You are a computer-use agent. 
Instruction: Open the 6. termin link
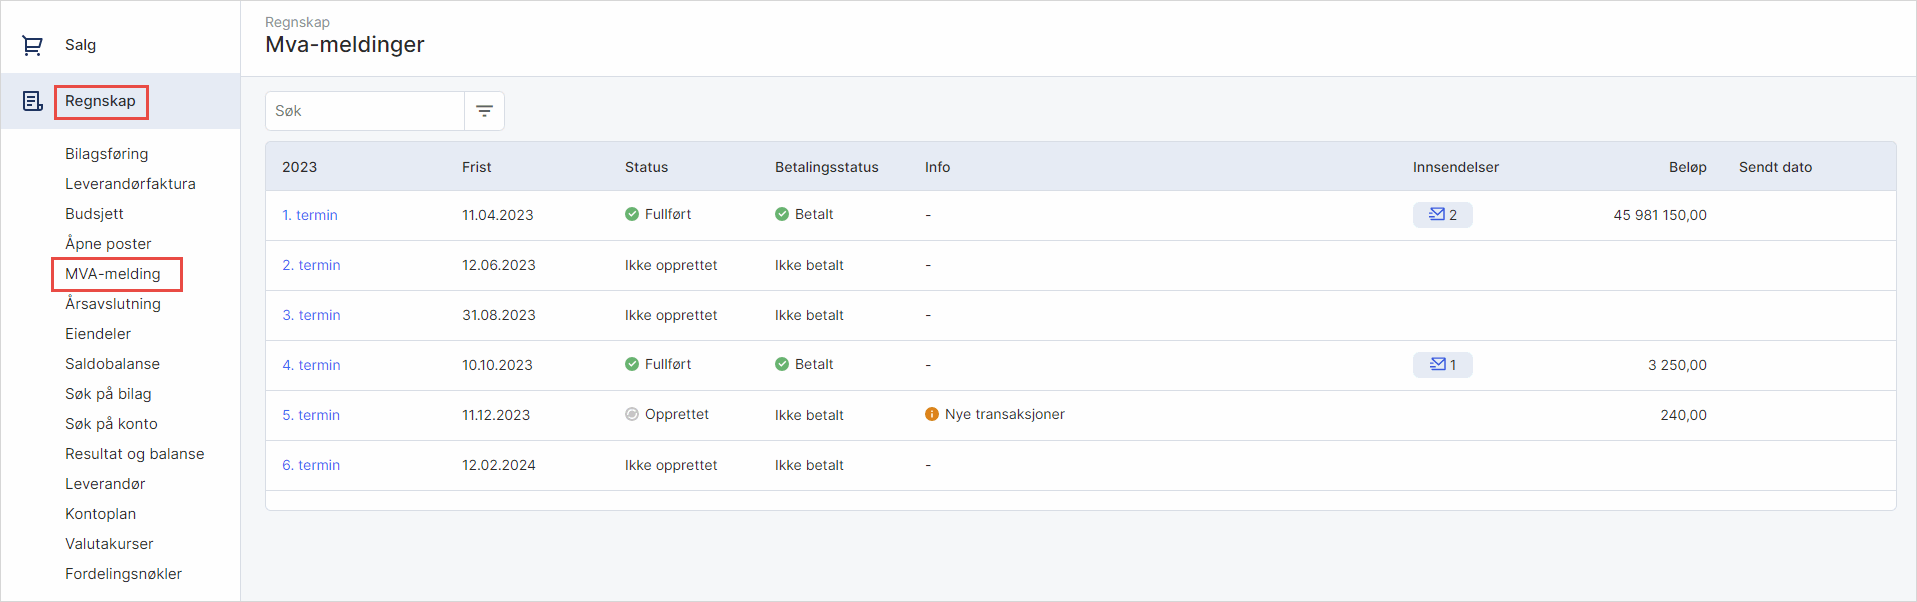[x=311, y=465]
